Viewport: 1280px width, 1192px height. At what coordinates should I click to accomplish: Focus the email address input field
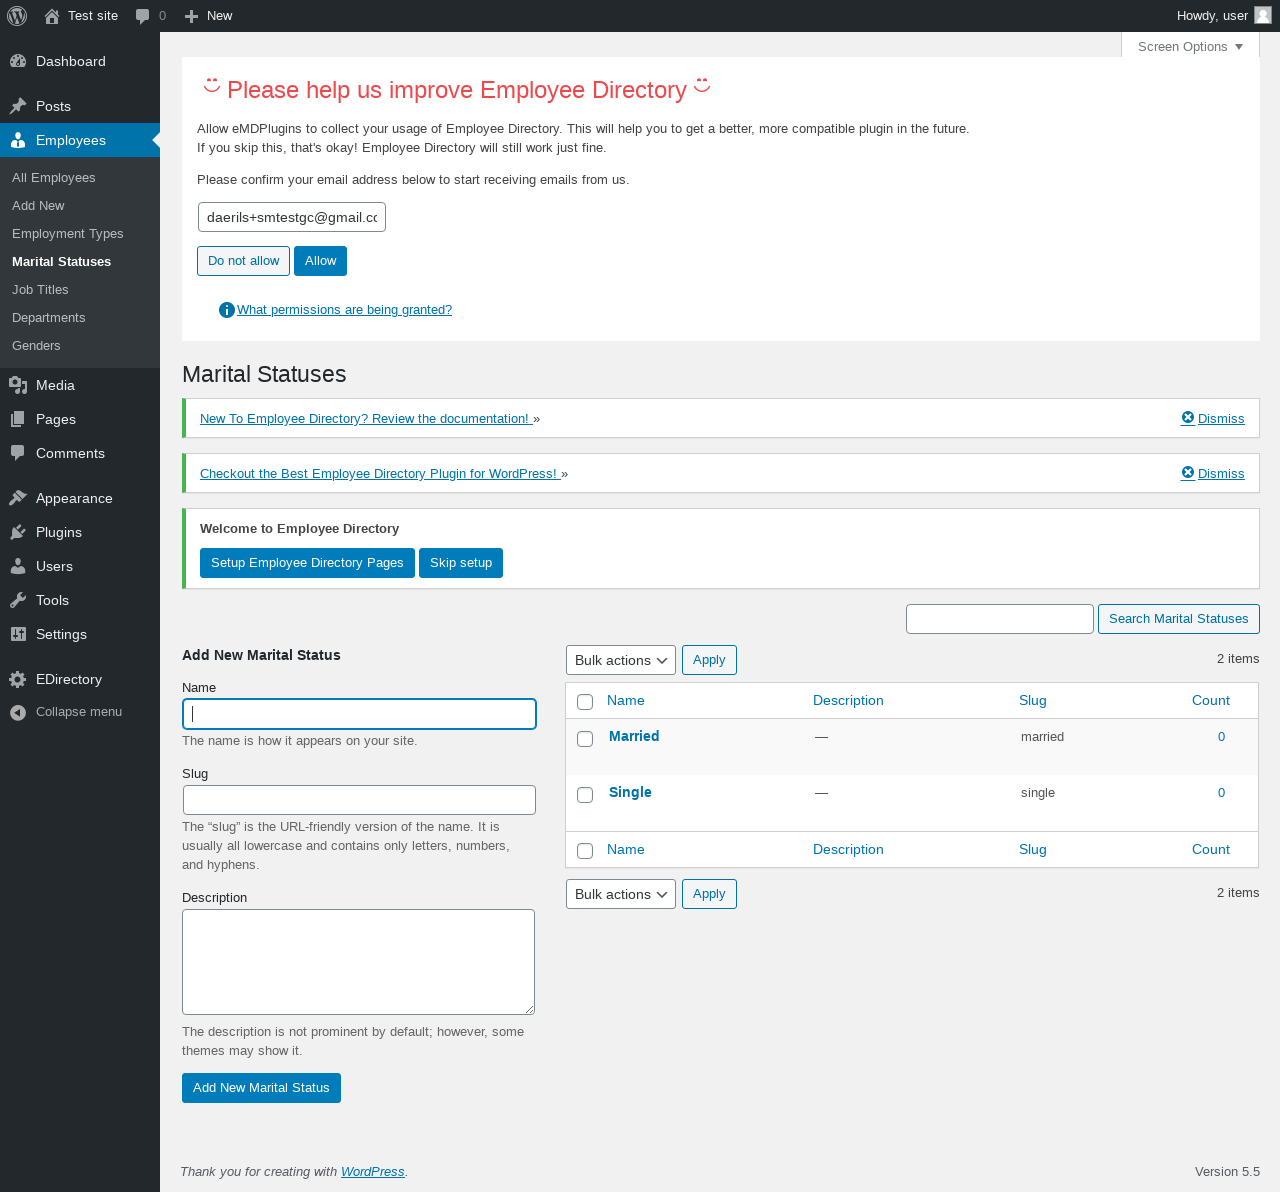[x=292, y=217]
